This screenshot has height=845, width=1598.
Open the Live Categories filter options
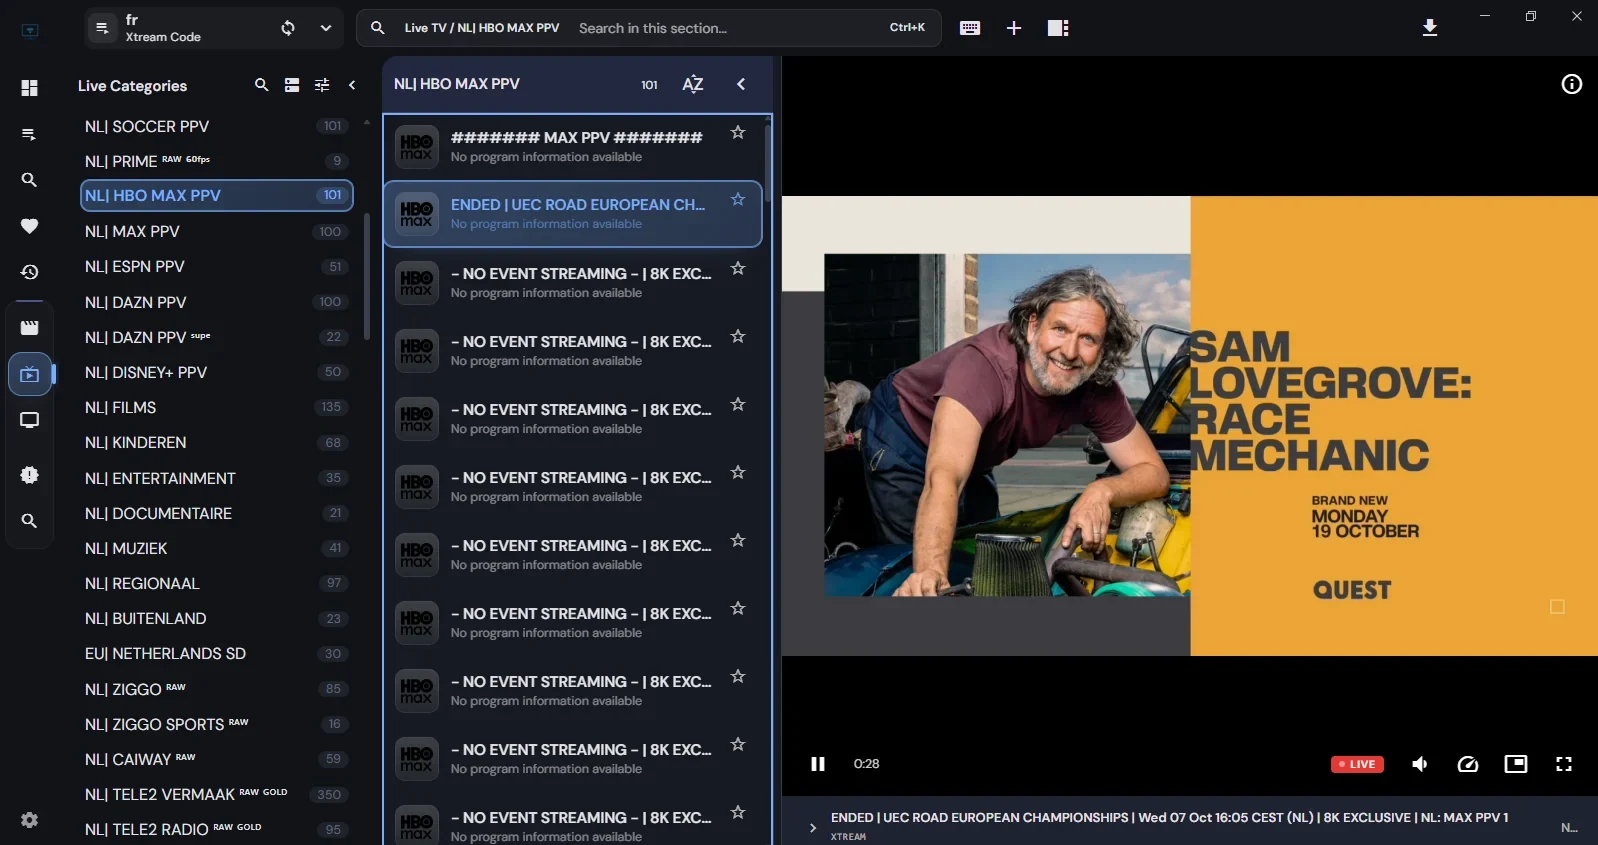[322, 85]
